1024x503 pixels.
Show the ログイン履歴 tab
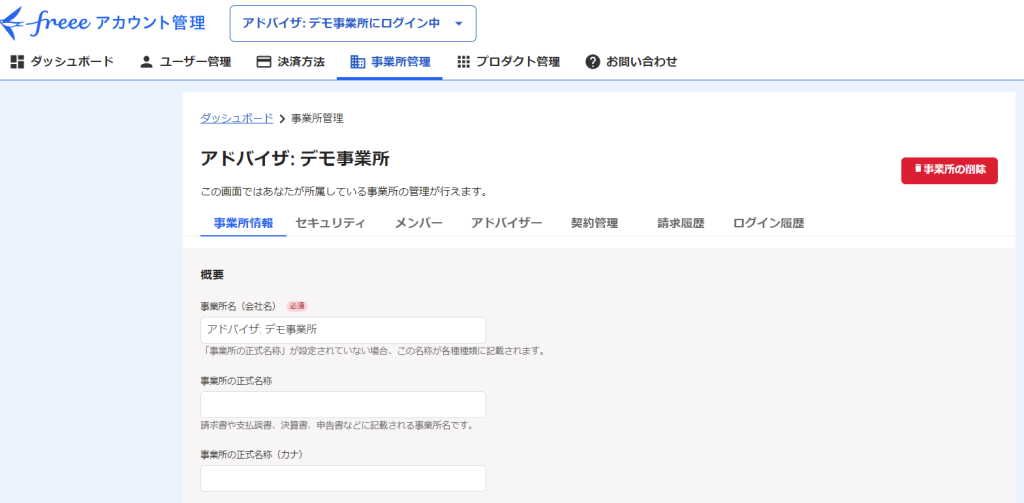tap(768, 223)
